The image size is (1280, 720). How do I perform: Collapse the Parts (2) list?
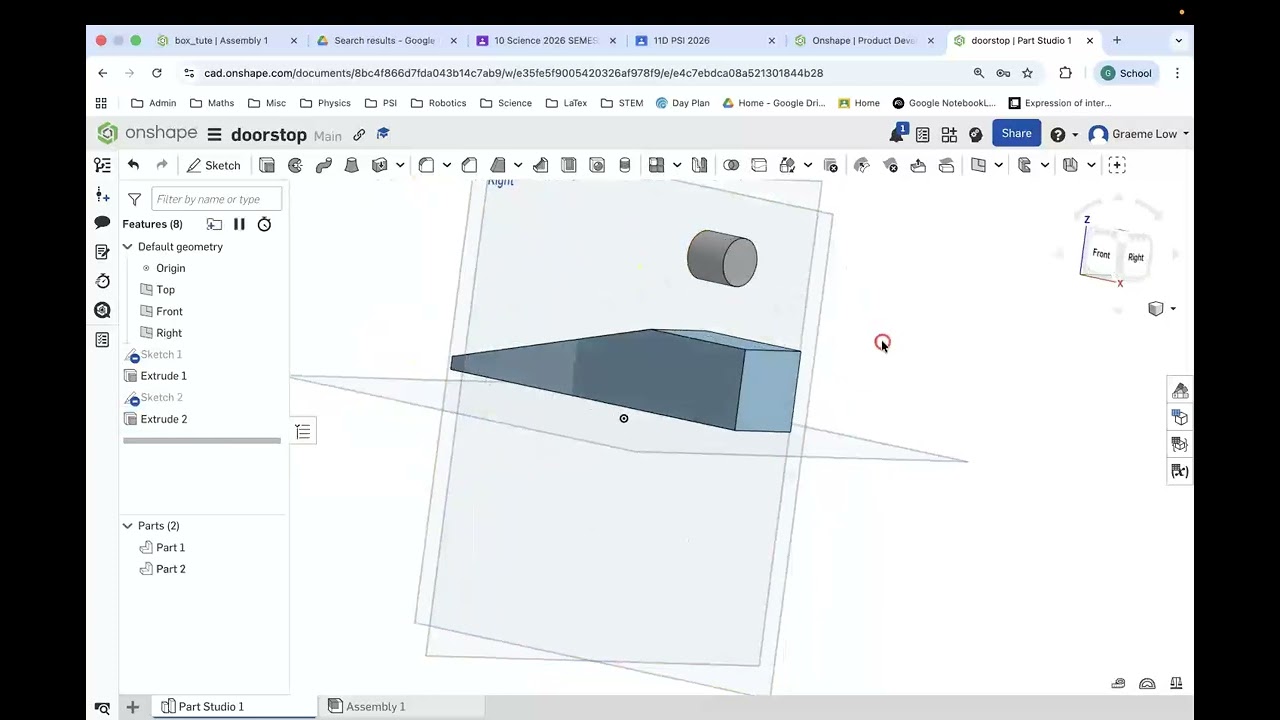point(128,525)
